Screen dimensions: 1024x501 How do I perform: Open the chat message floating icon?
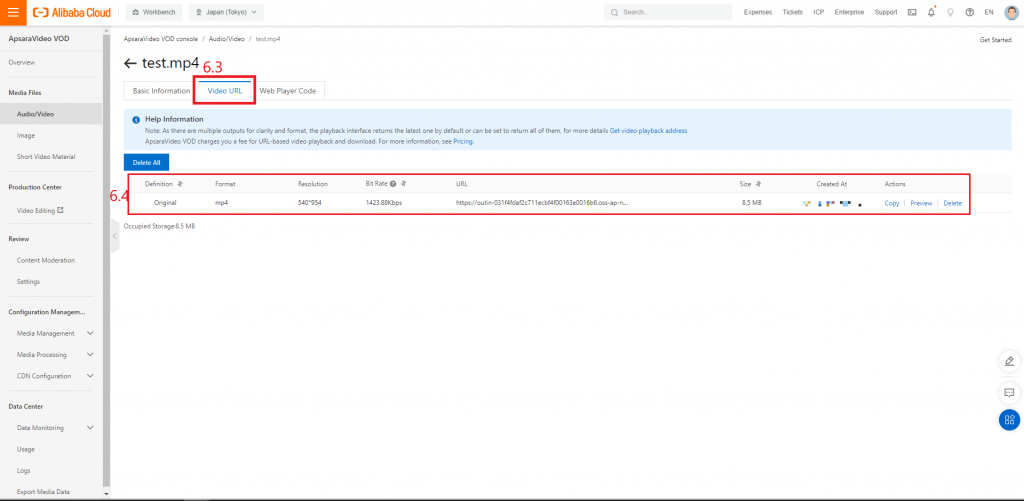pyautogui.click(x=1009, y=393)
